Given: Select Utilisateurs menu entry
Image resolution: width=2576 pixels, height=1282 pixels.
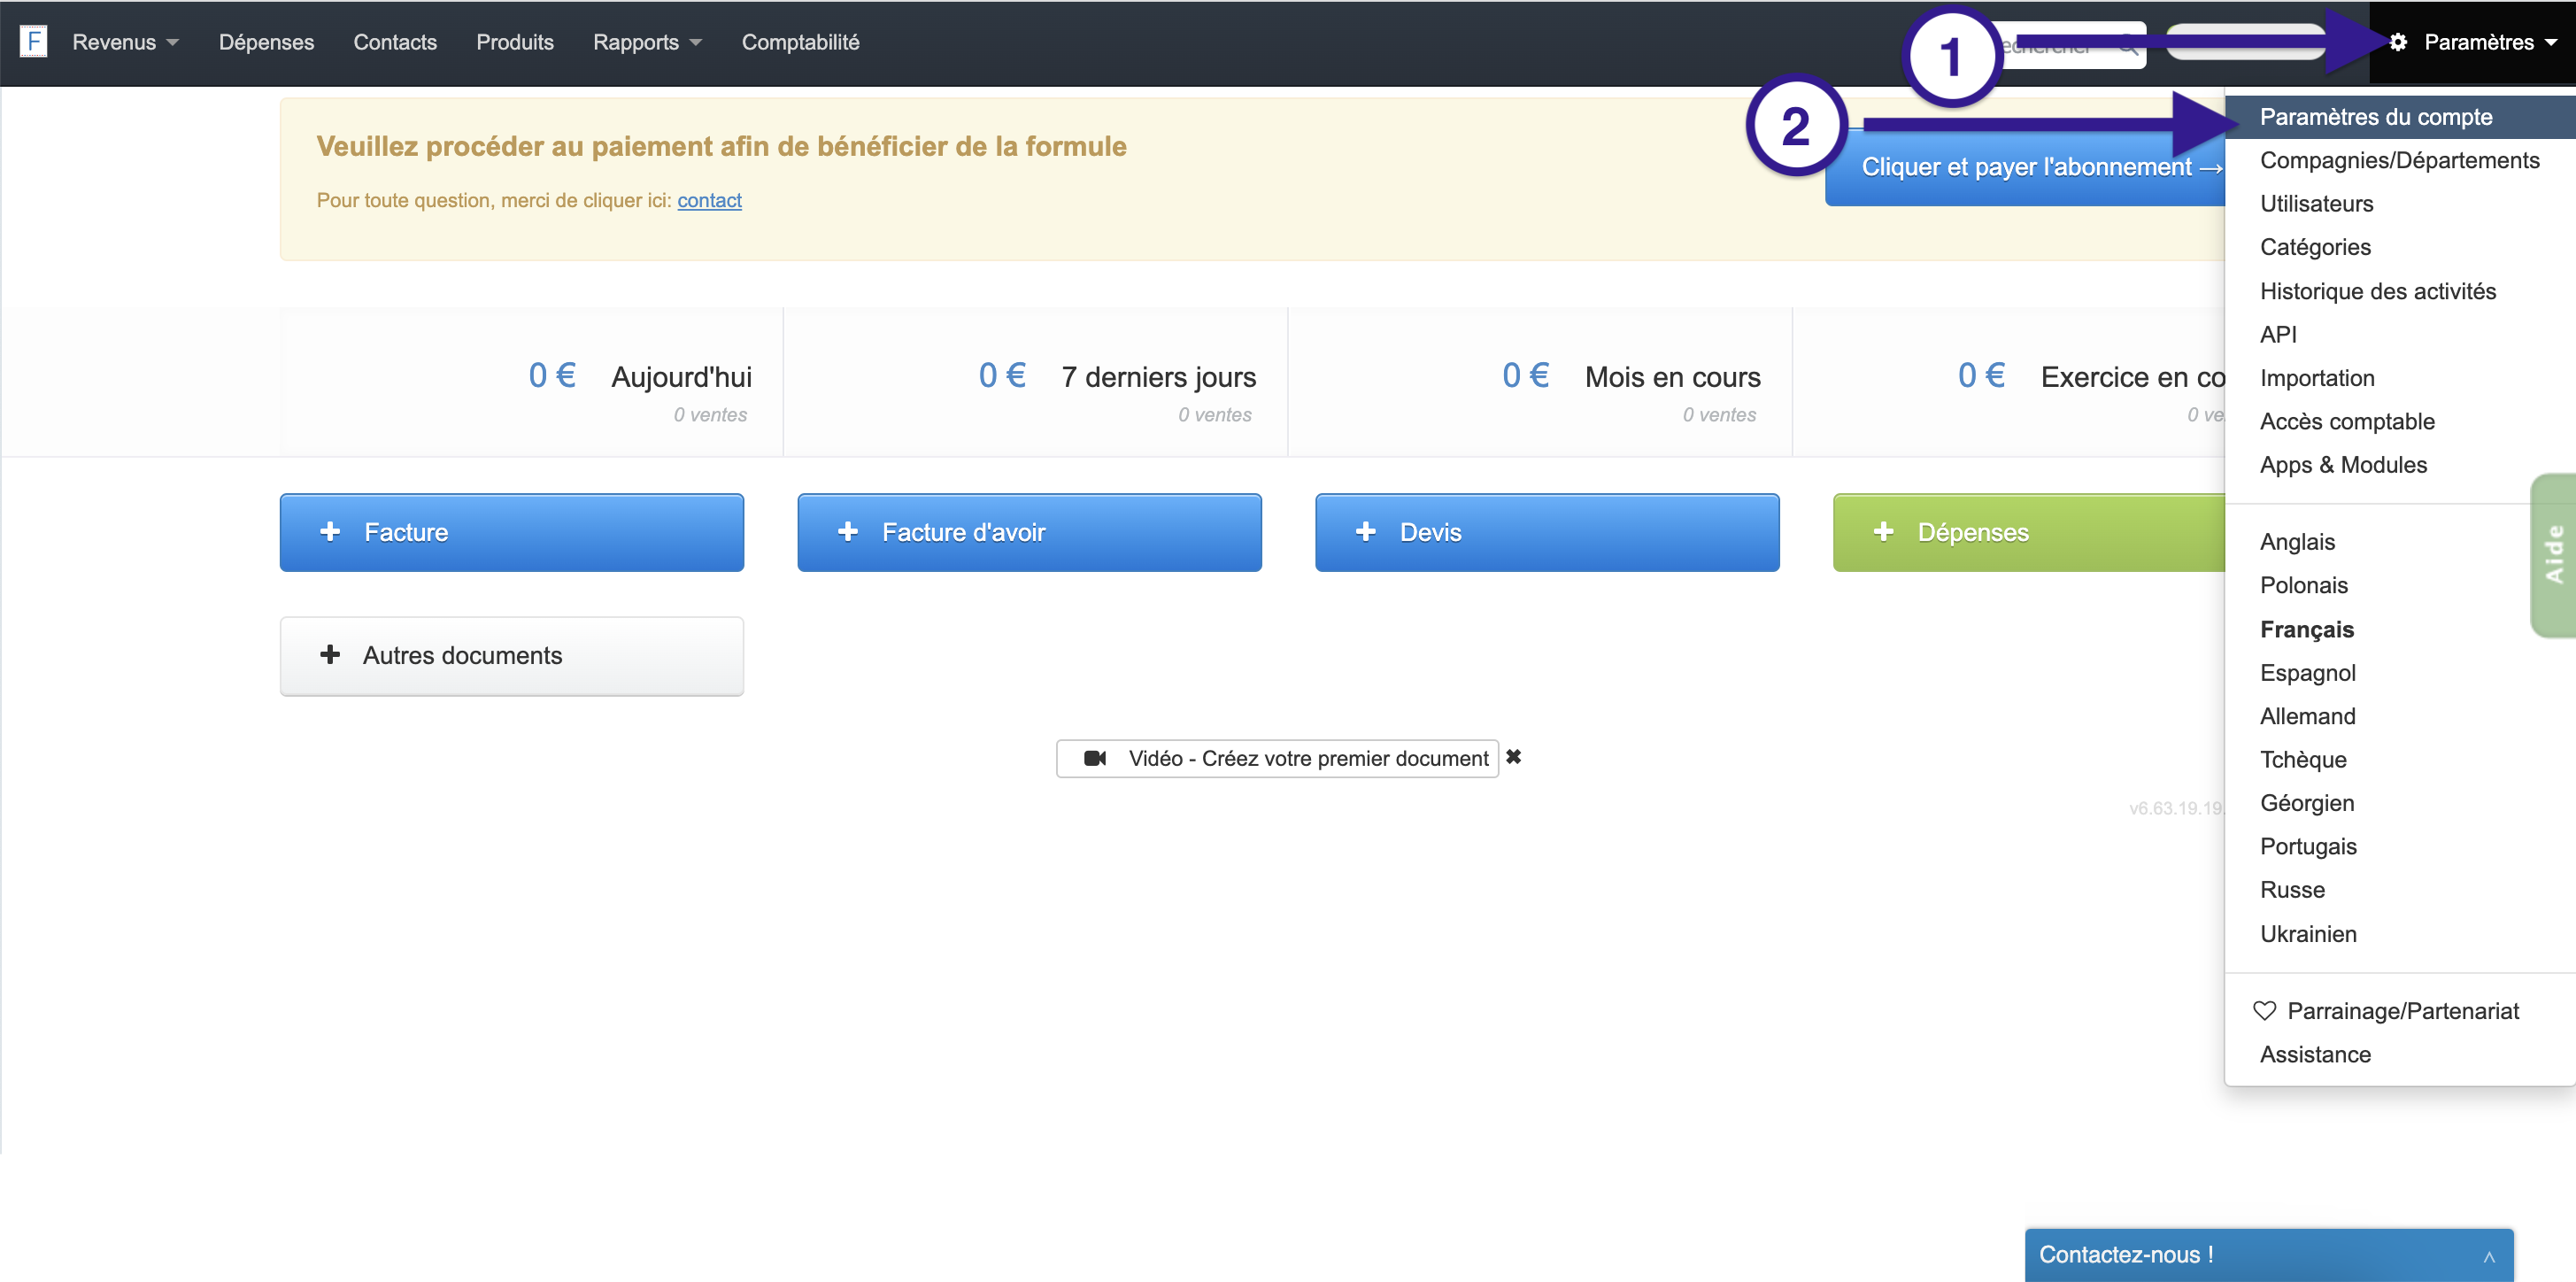Looking at the screenshot, I should [x=2400, y=204].
